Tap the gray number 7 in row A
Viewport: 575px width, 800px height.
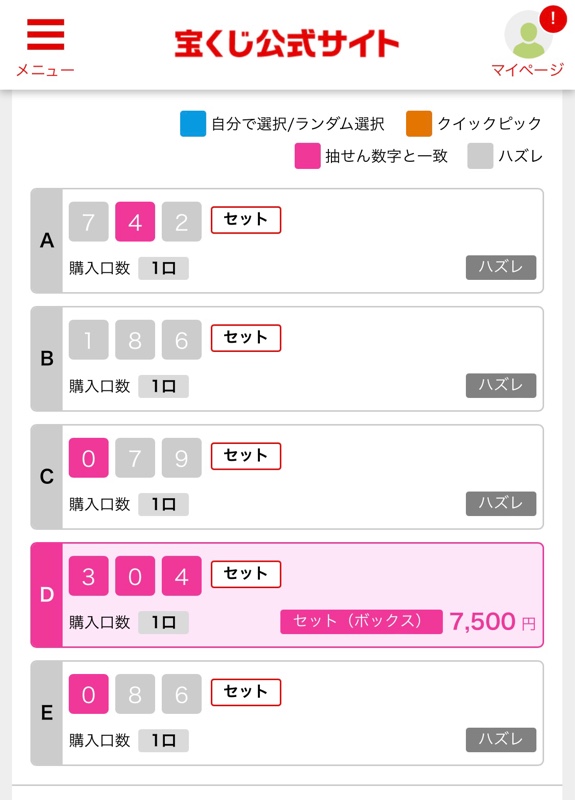(88, 221)
